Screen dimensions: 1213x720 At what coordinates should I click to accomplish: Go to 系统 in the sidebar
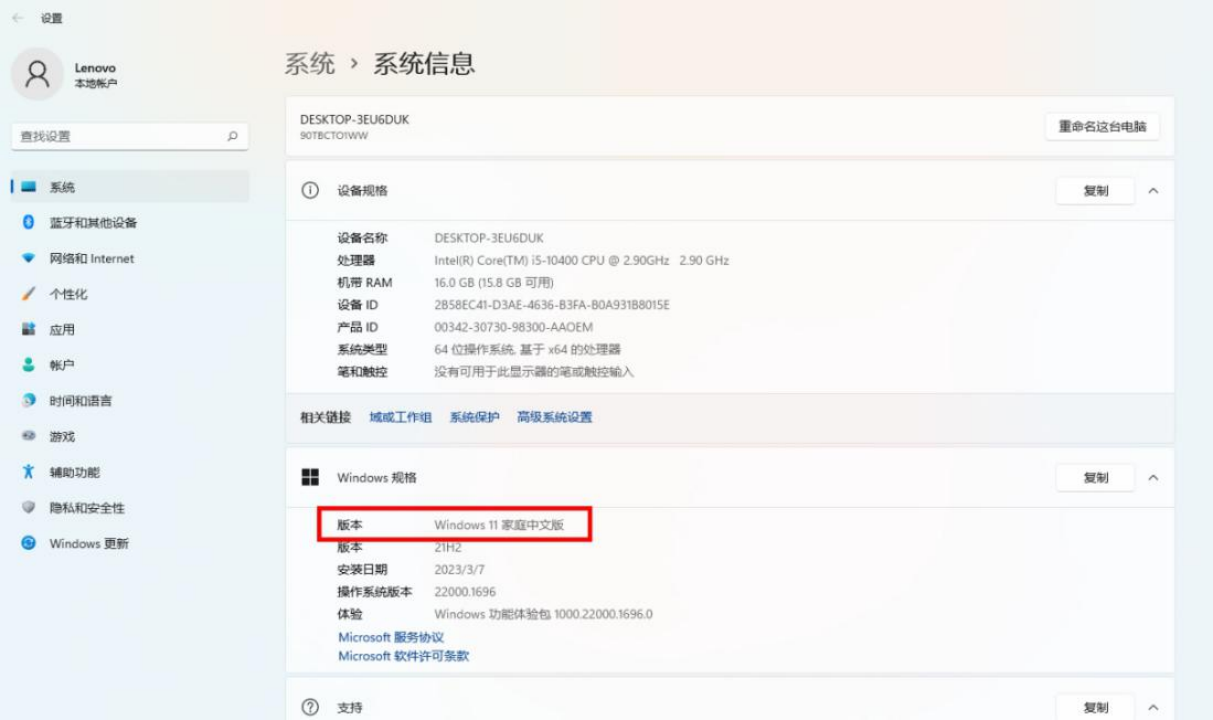pyautogui.click(x=130, y=187)
